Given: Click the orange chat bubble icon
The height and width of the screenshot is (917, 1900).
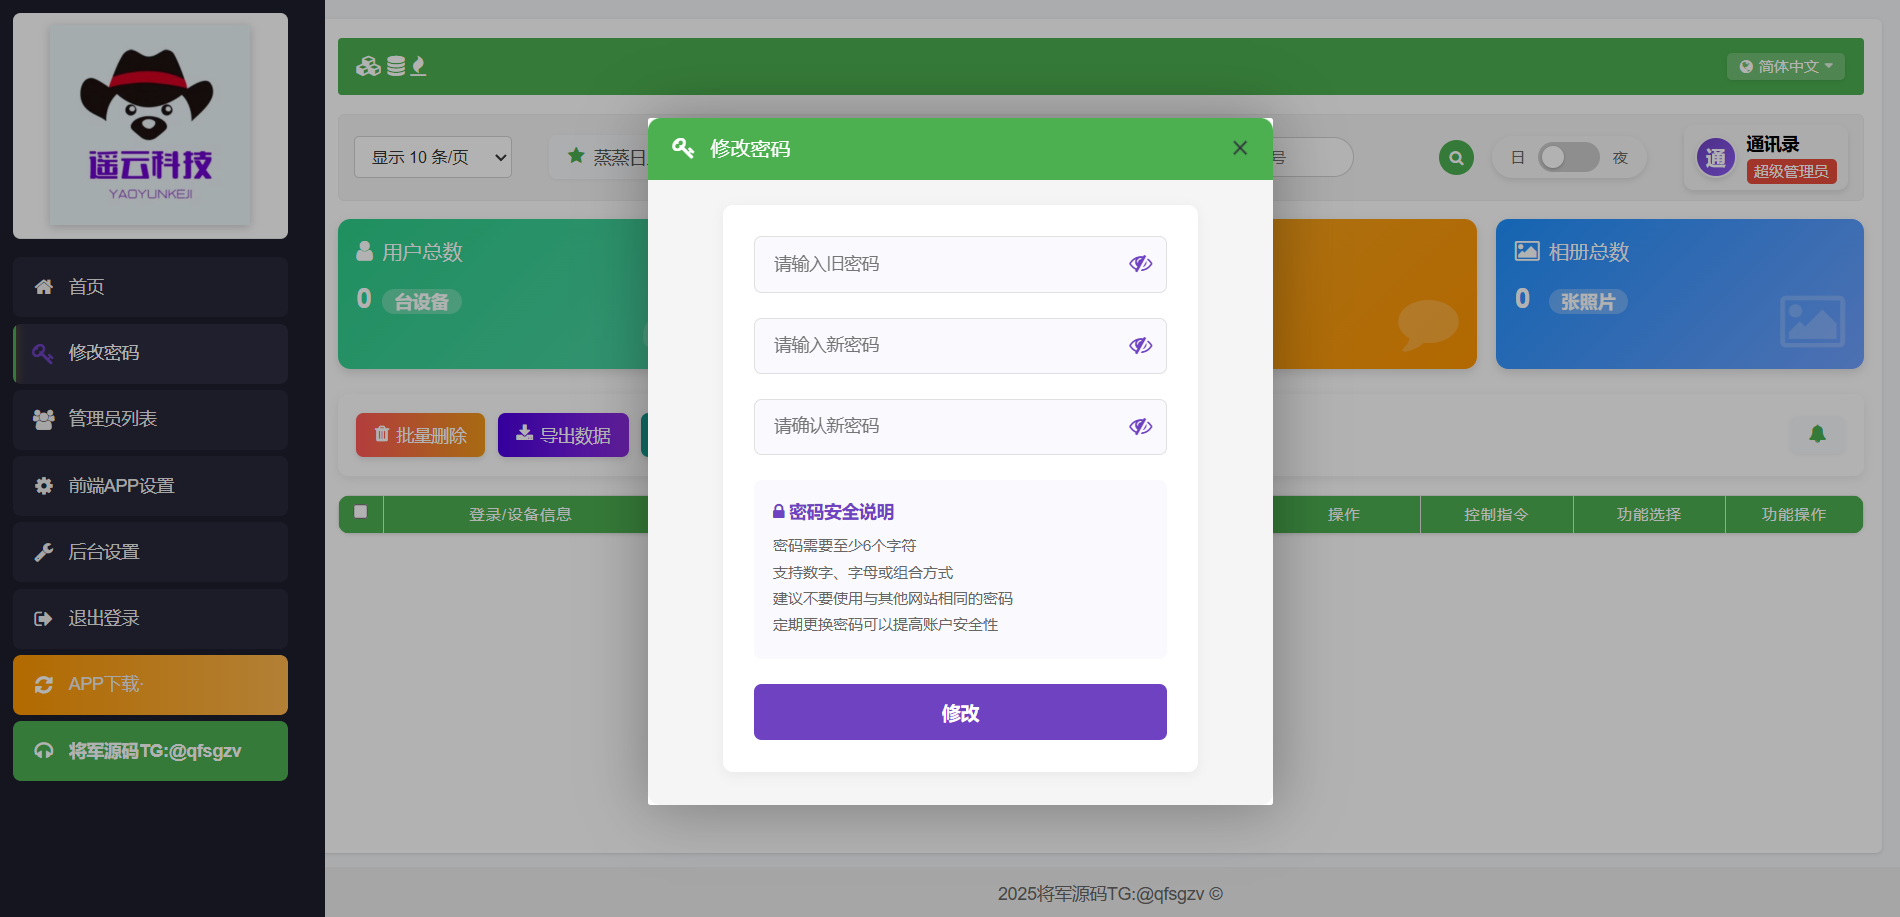Looking at the screenshot, I should tap(1427, 324).
